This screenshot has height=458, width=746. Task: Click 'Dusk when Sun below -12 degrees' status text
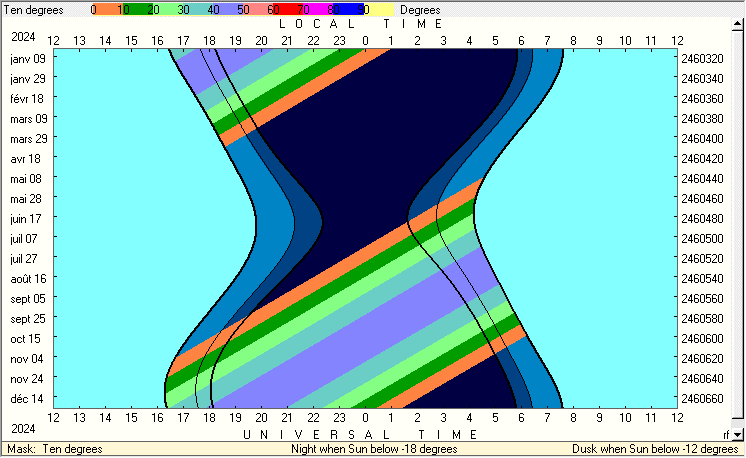click(x=655, y=449)
